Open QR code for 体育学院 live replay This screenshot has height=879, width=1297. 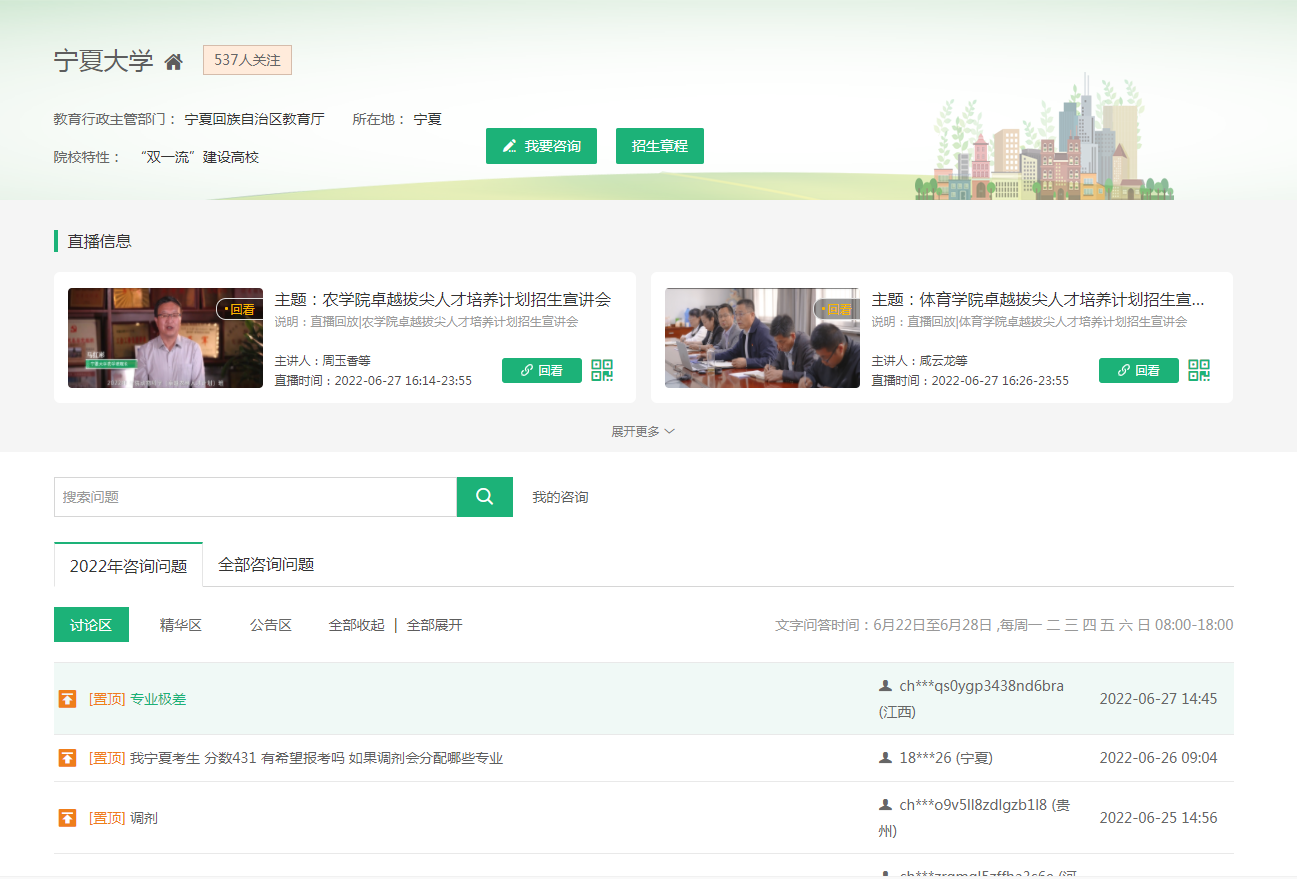click(x=1199, y=371)
